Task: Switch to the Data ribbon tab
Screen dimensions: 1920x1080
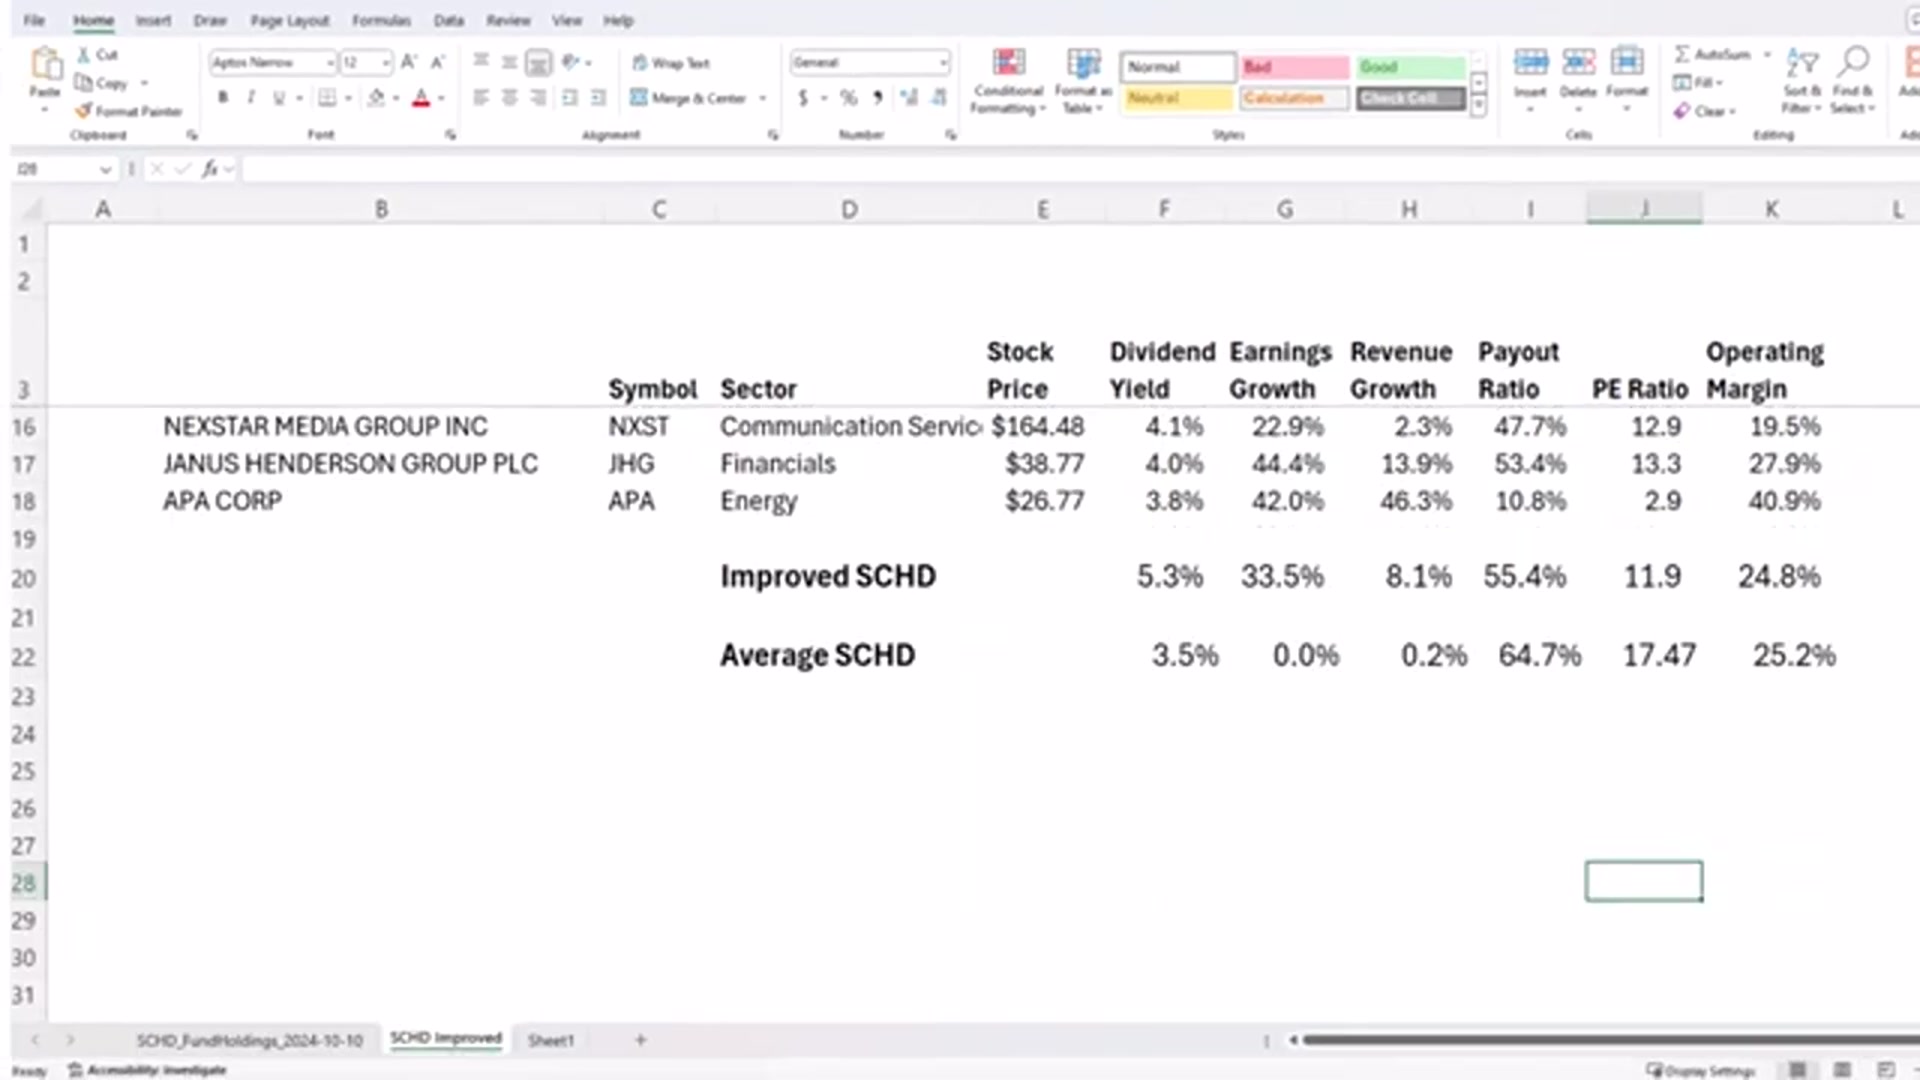Action: tap(448, 20)
